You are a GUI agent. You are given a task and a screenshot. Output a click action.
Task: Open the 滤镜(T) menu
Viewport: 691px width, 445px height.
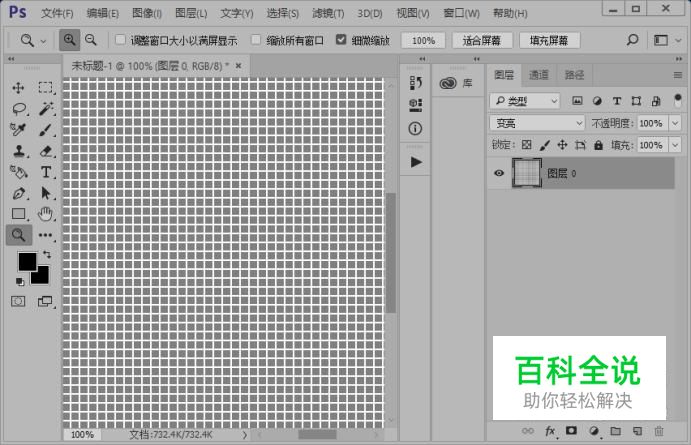pos(328,13)
